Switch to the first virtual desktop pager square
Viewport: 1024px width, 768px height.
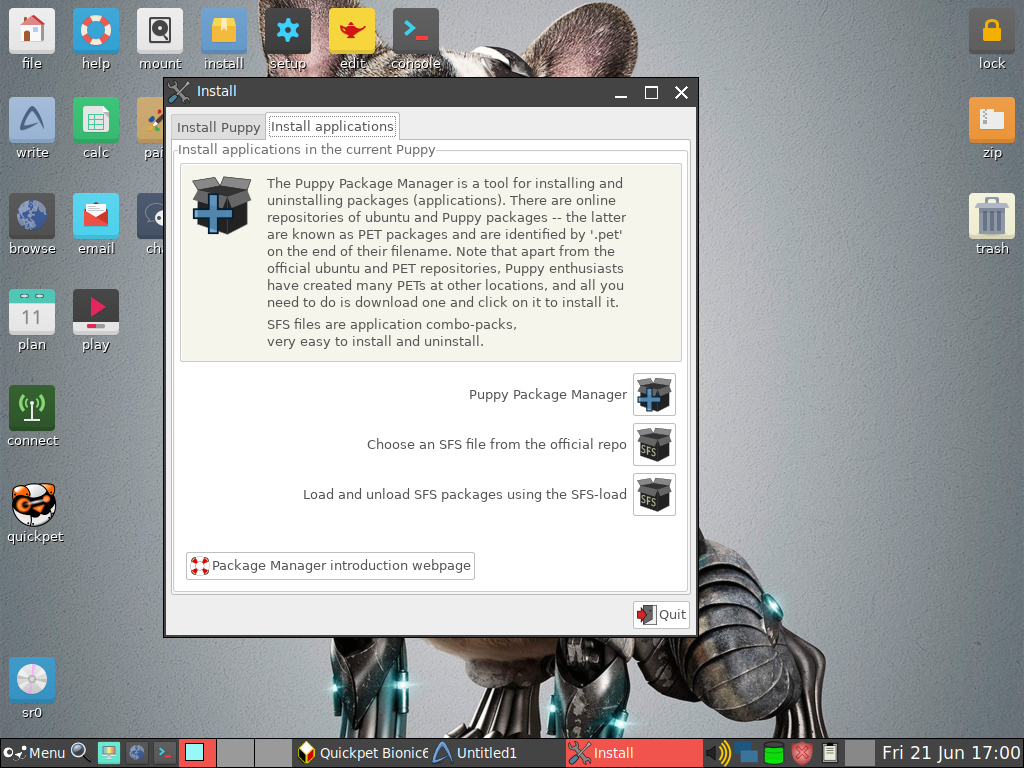[197, 752]
